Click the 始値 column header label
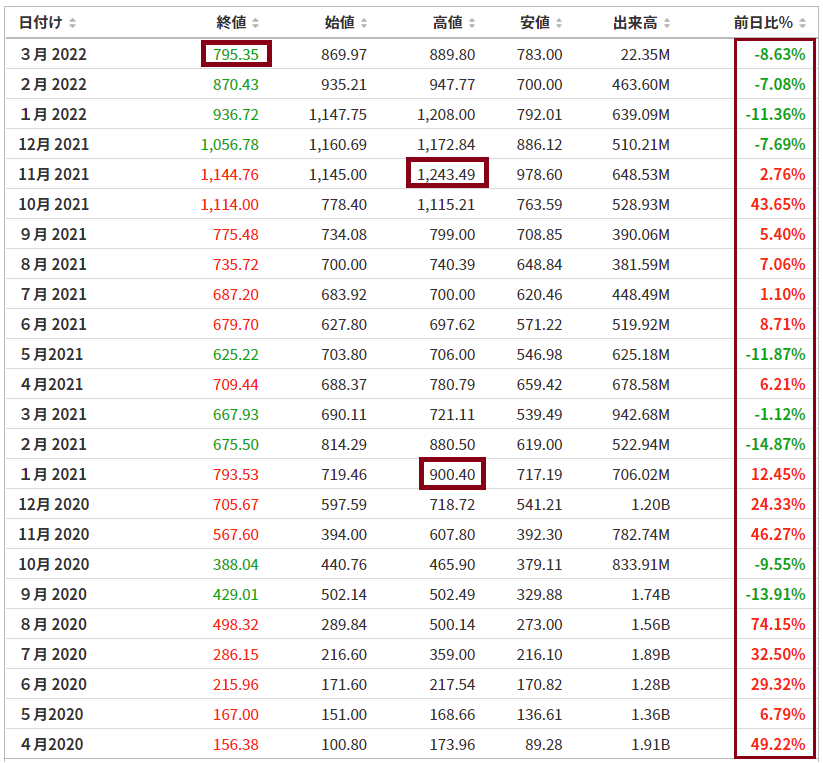Image resolution: width=823 pixels, height=763 pixels. point(340,23)
